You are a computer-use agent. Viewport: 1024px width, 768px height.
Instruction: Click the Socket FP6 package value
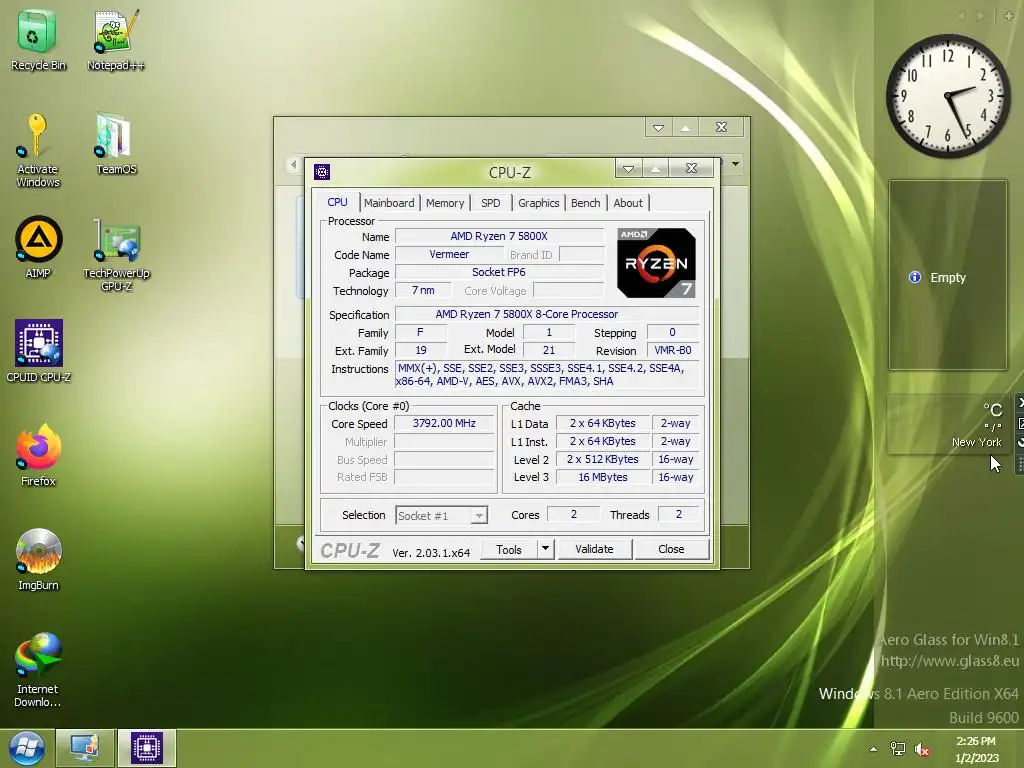coord(500,272)
